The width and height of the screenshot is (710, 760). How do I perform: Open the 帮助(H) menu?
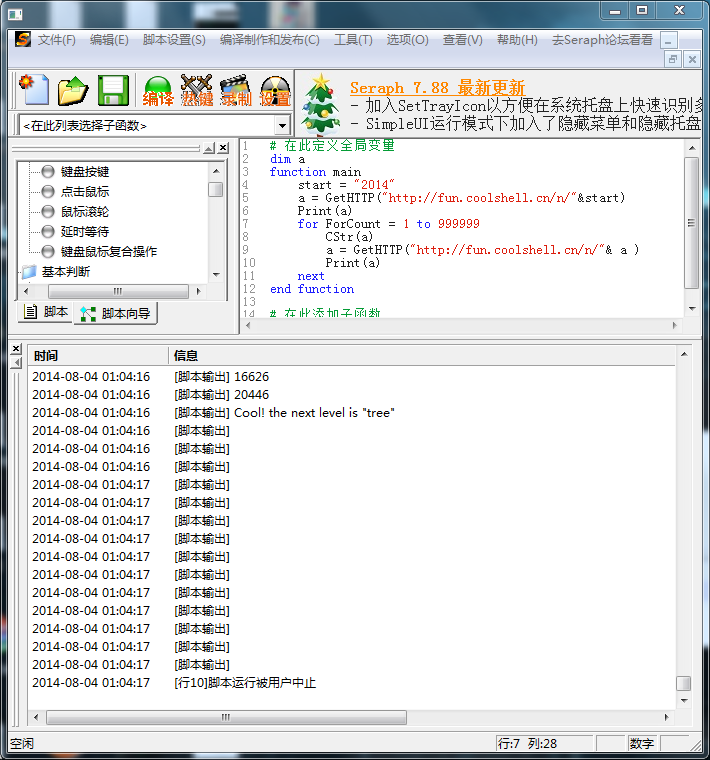(x=517, y=40)
